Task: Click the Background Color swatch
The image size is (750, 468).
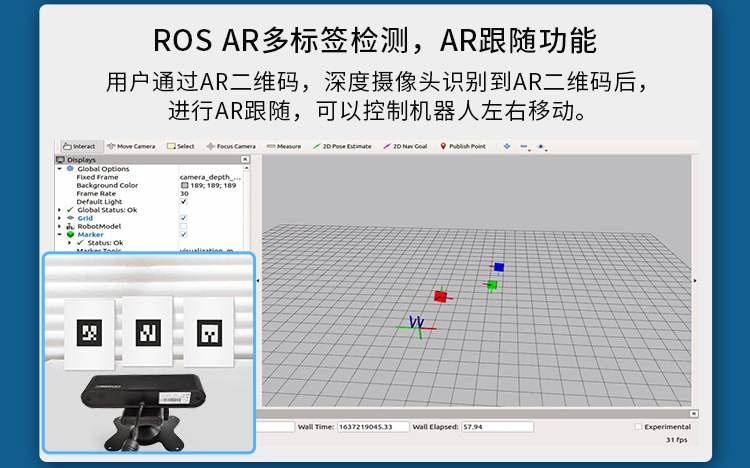Action: pyautogui.click(x=184, y=185)
